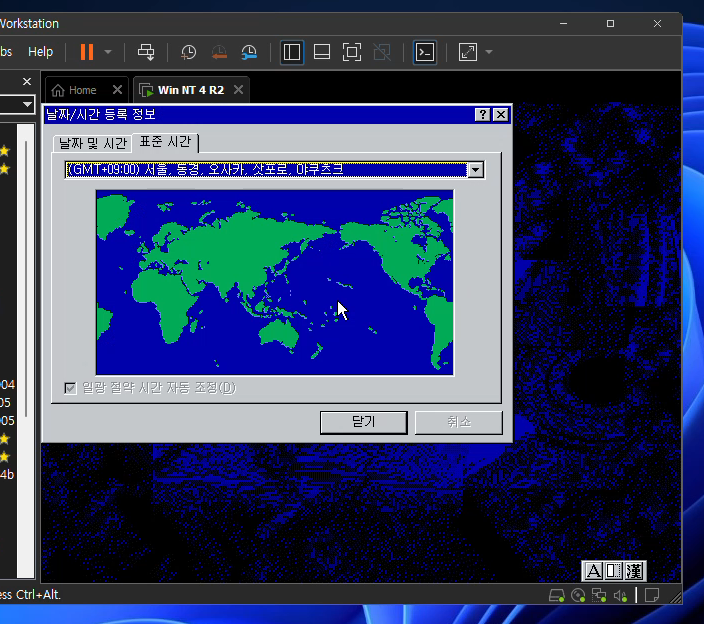Click the sound card status icon
The image size is (704, 624).
click(620, 596)
